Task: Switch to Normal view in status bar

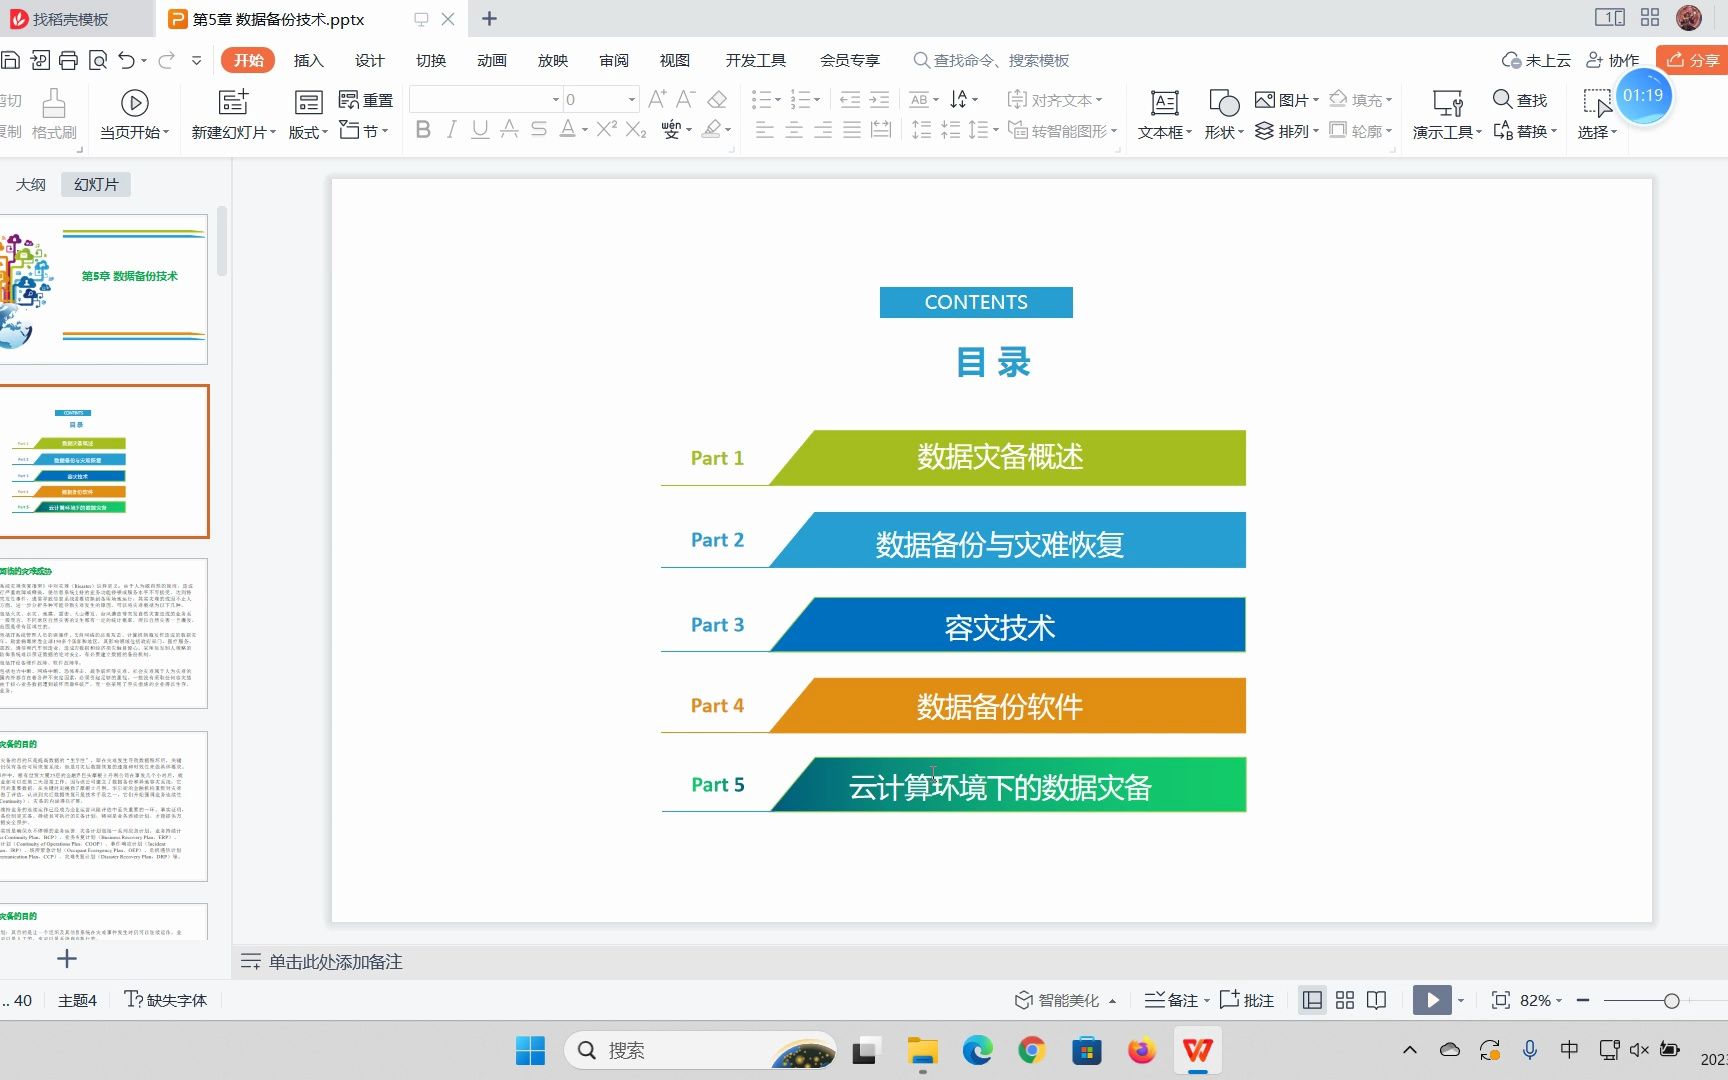Action: pyautogui.click(x=1313, y=1000)
